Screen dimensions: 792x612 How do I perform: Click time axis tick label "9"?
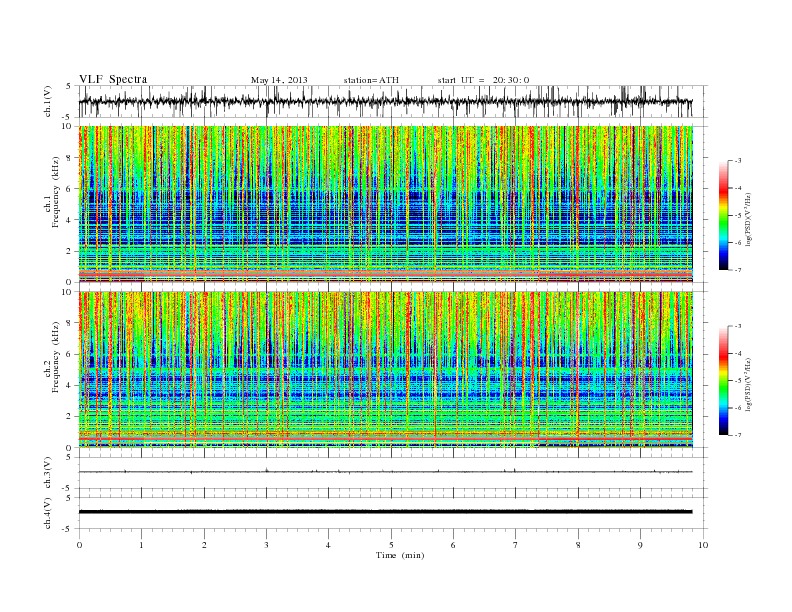tap(640, 545)
